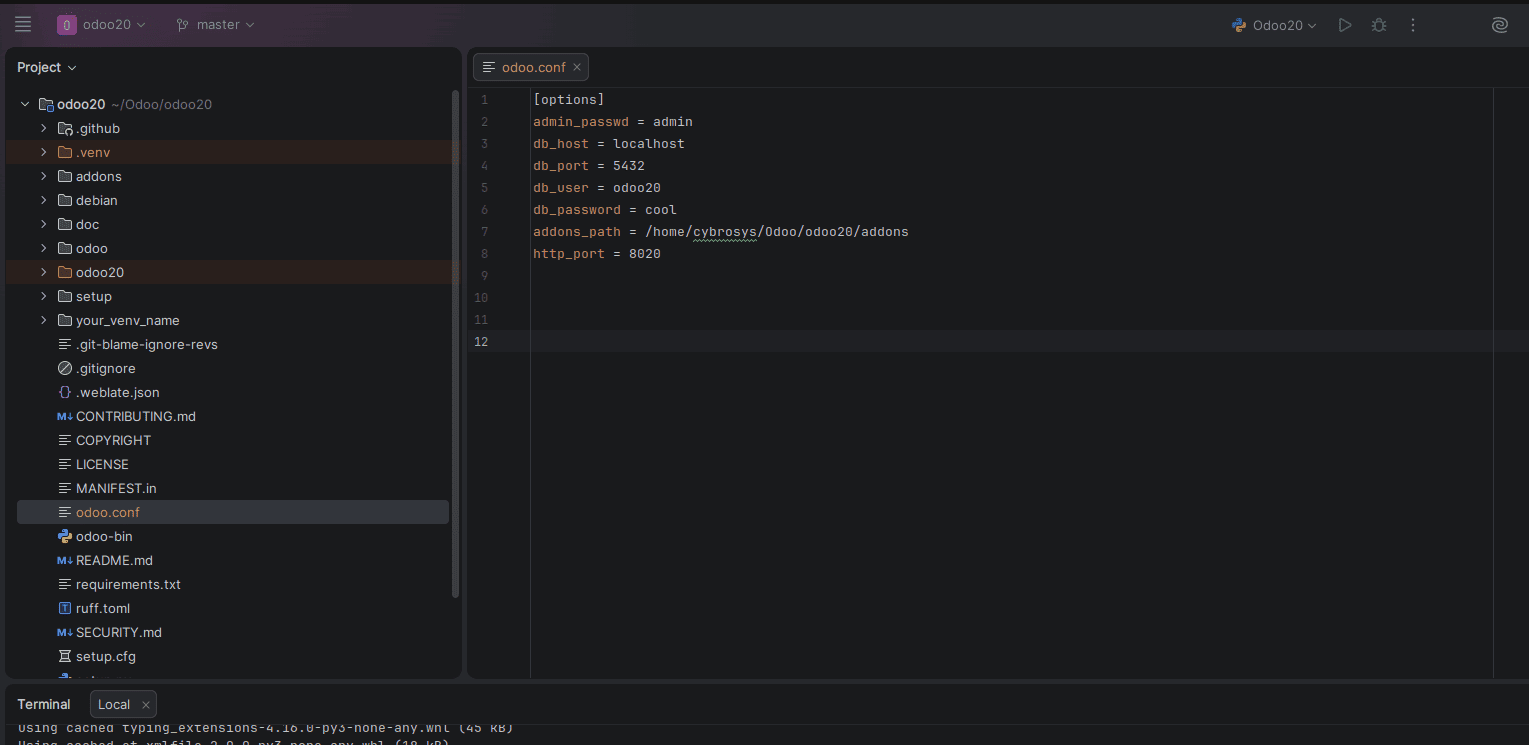1529x745 pixels.
Task: Place cursor on empty line 12
Action: coord(1010,342)
